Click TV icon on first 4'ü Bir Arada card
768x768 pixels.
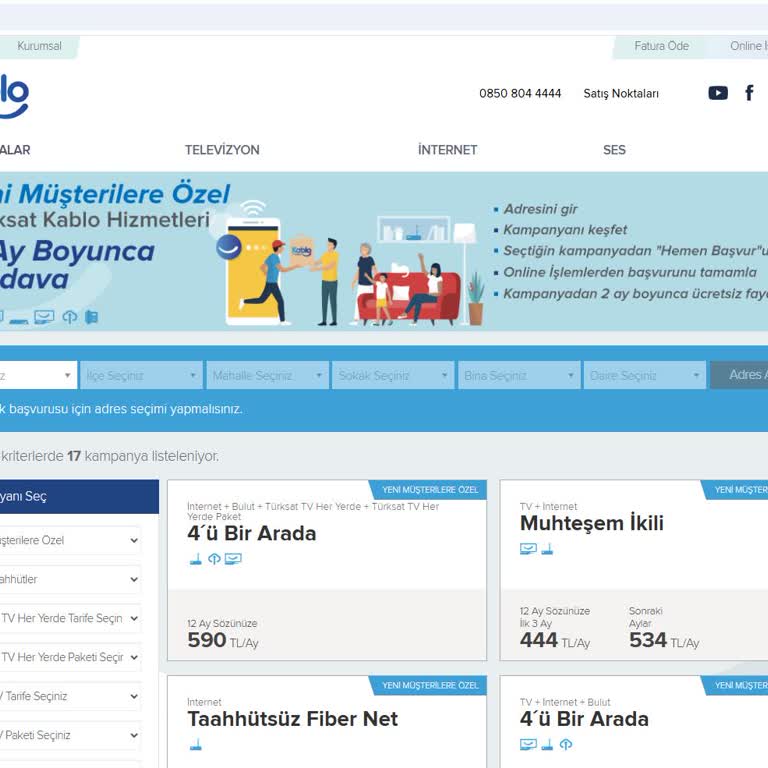point(233,559)
